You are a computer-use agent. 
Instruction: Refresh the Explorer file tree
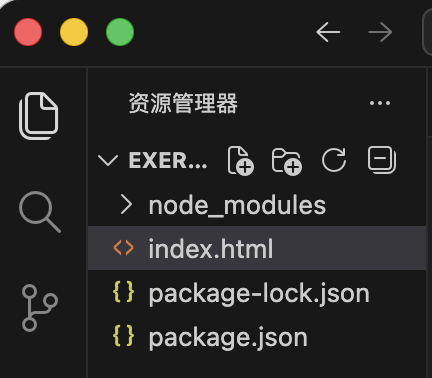[334, 160]
